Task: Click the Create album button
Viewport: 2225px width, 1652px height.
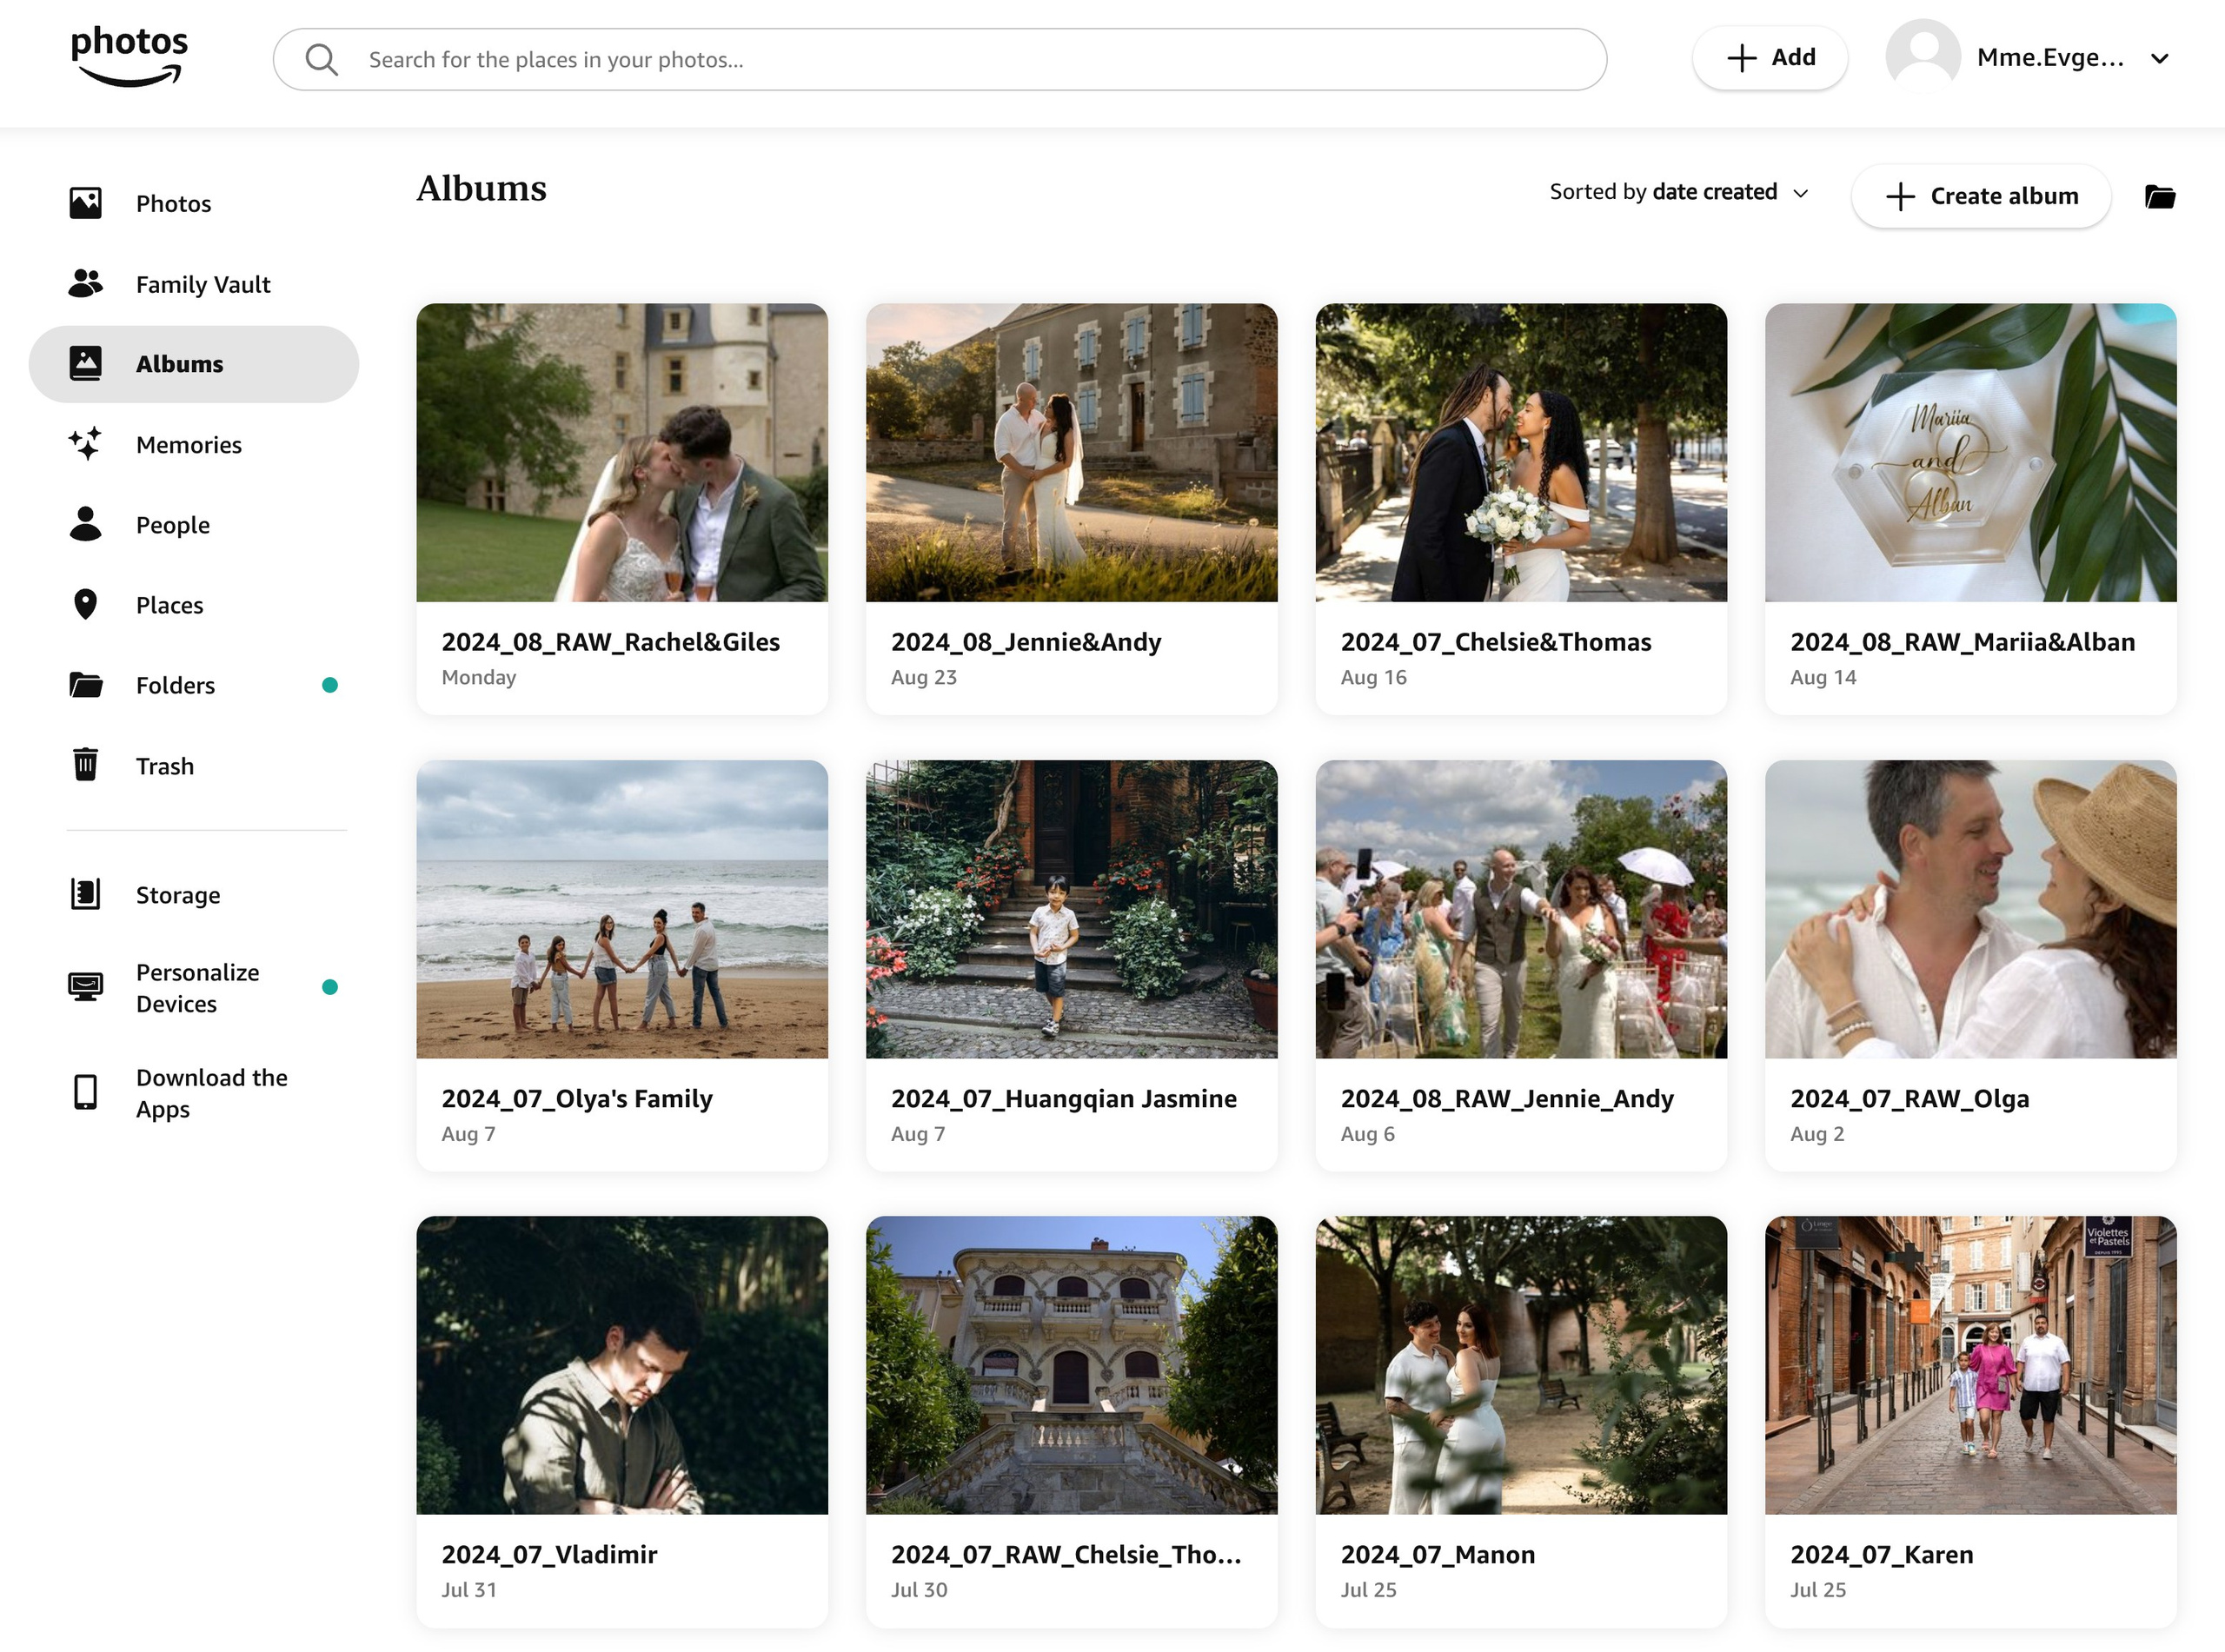Action: point(1981,196)
